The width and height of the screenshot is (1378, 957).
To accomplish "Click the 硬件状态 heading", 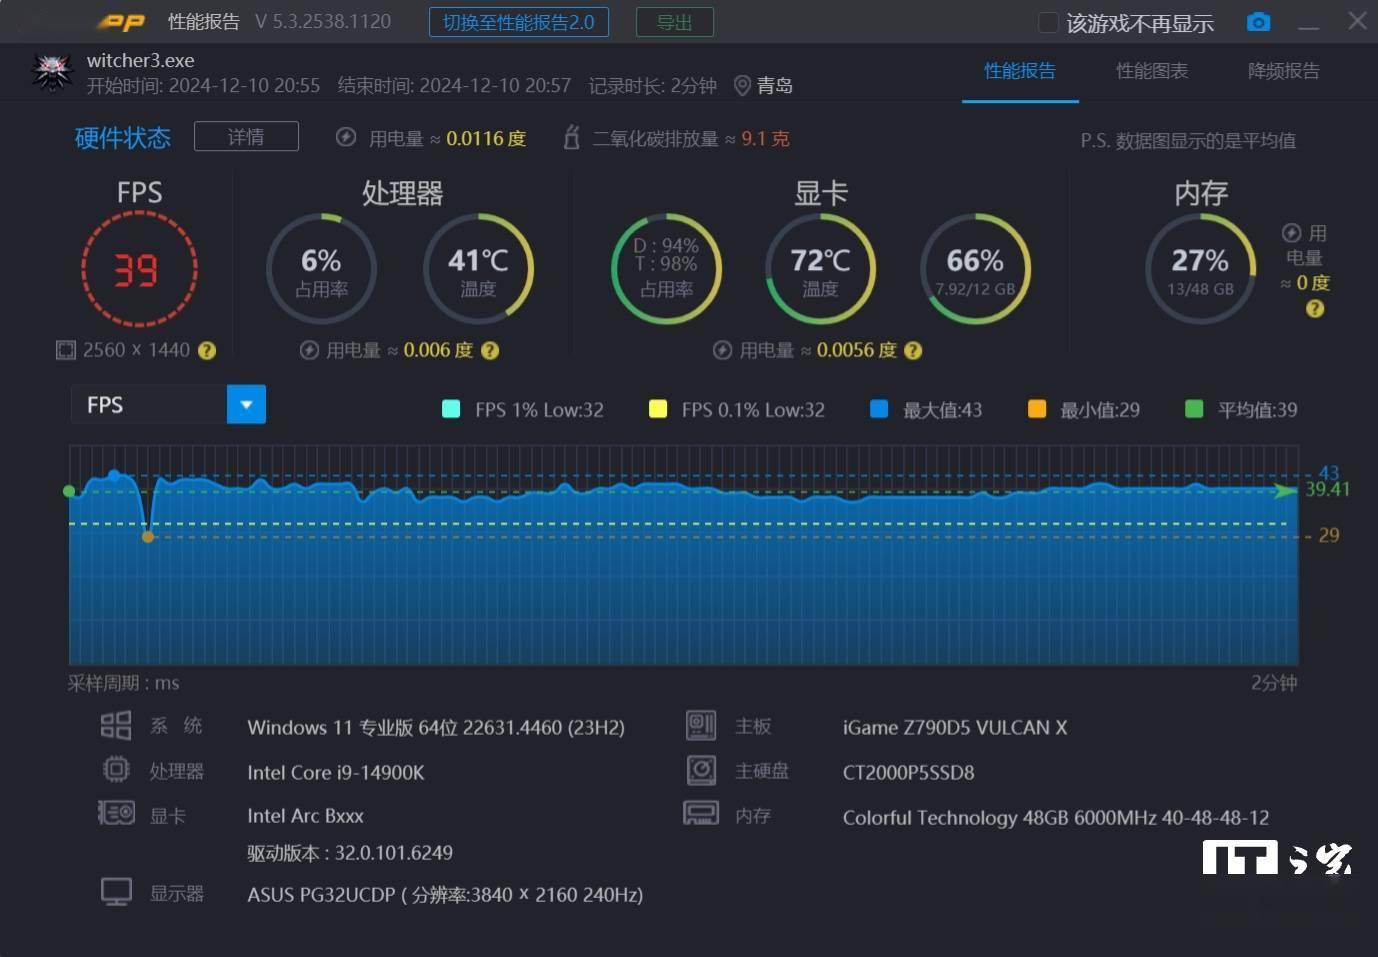I will pyautogui.click(x=123, y=138).
